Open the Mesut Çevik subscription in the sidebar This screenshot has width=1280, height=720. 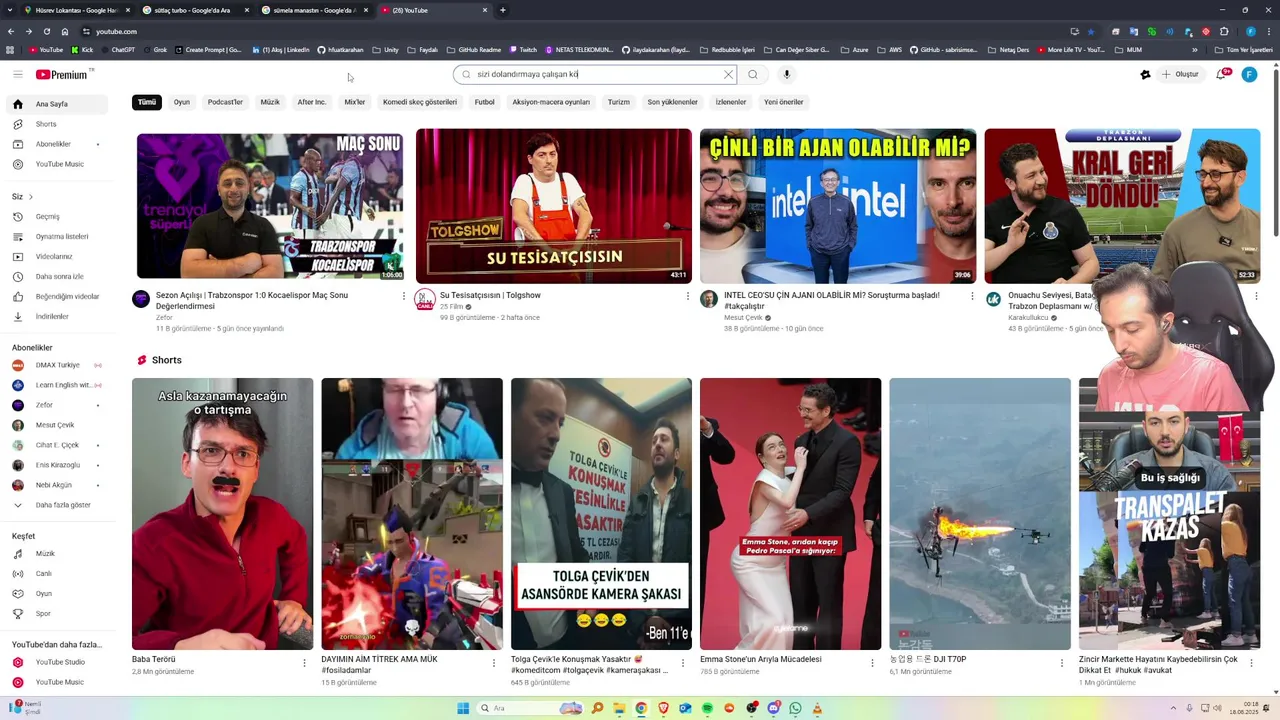(x=57, y=425)
